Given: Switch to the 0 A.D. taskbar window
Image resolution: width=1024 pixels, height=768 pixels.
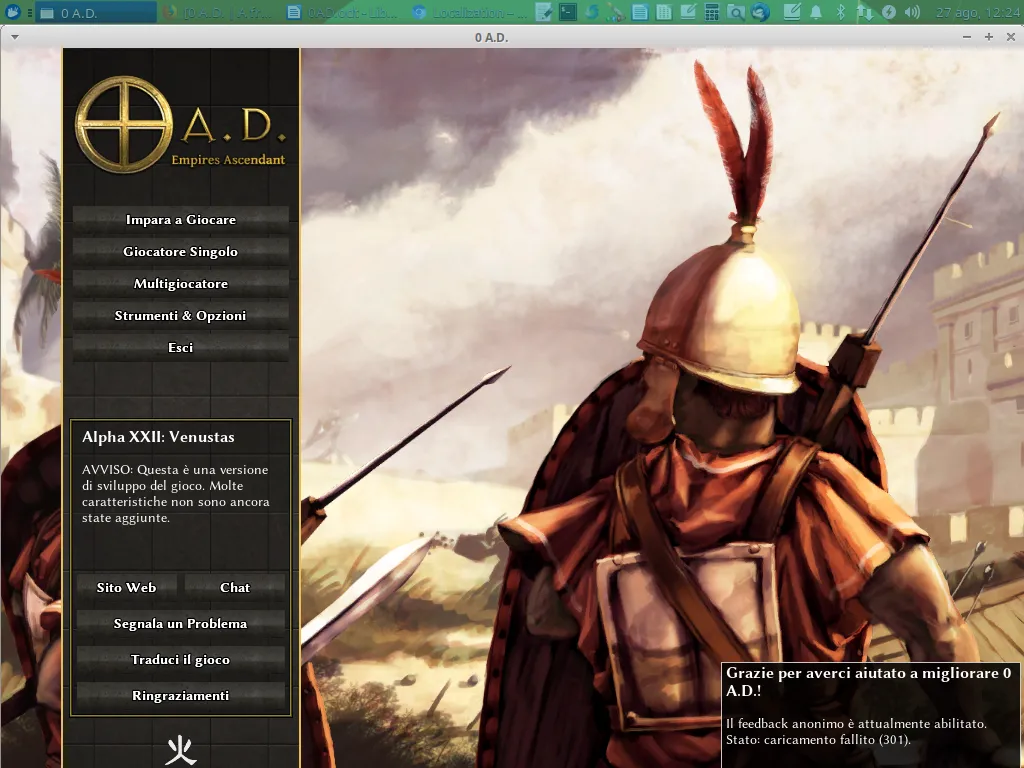Looking at the screenshot, I should (x=97, y=12).
